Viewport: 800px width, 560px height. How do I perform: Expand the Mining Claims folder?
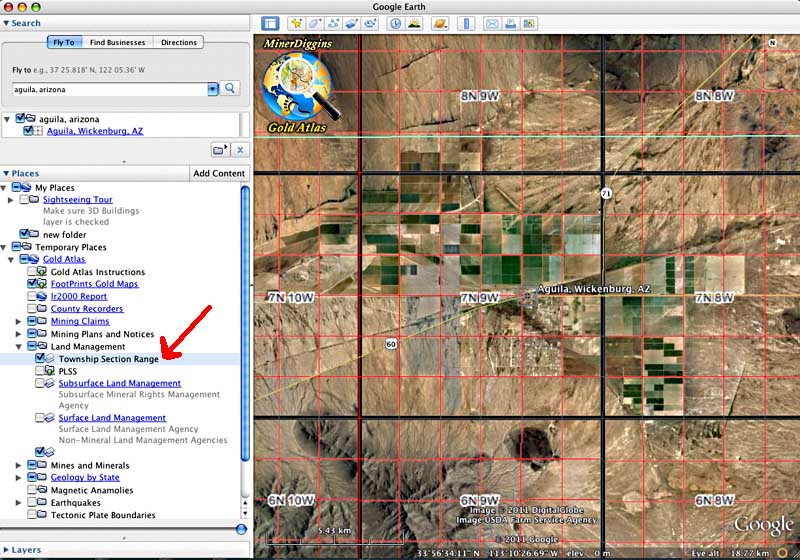18,321
